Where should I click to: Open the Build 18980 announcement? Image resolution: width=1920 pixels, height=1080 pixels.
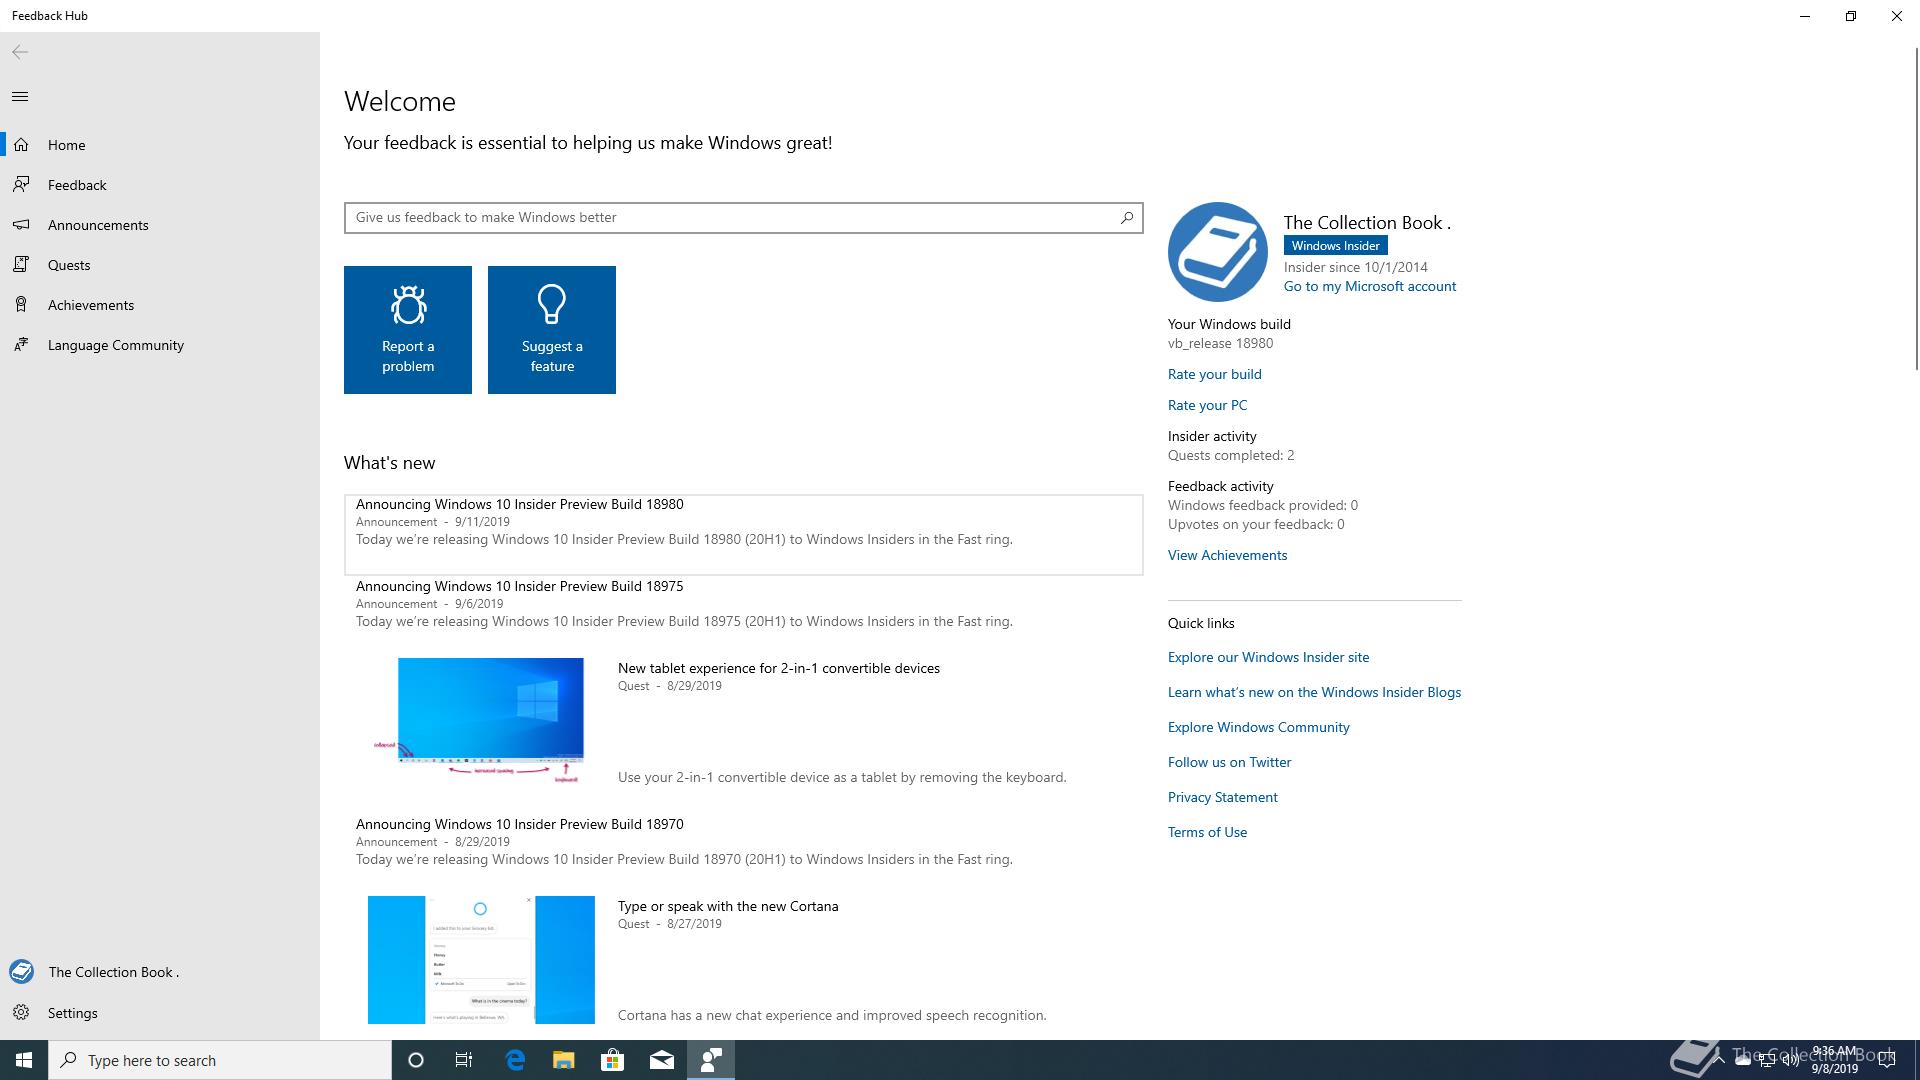point(520,505)
